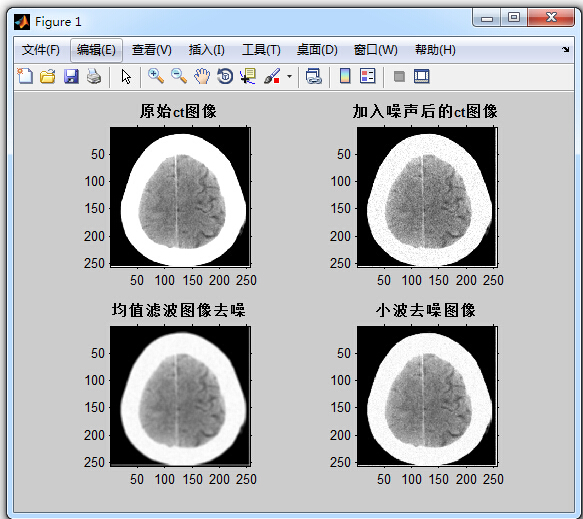This screenshot has height=519, width=583.
Task: Activate the Zoom In magnifier tool
Action: [156, 76]
